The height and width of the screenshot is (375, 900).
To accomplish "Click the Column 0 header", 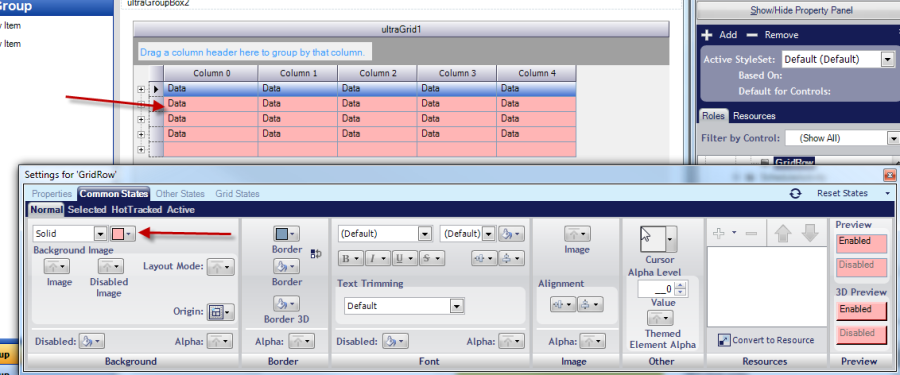I will [211, 73].
